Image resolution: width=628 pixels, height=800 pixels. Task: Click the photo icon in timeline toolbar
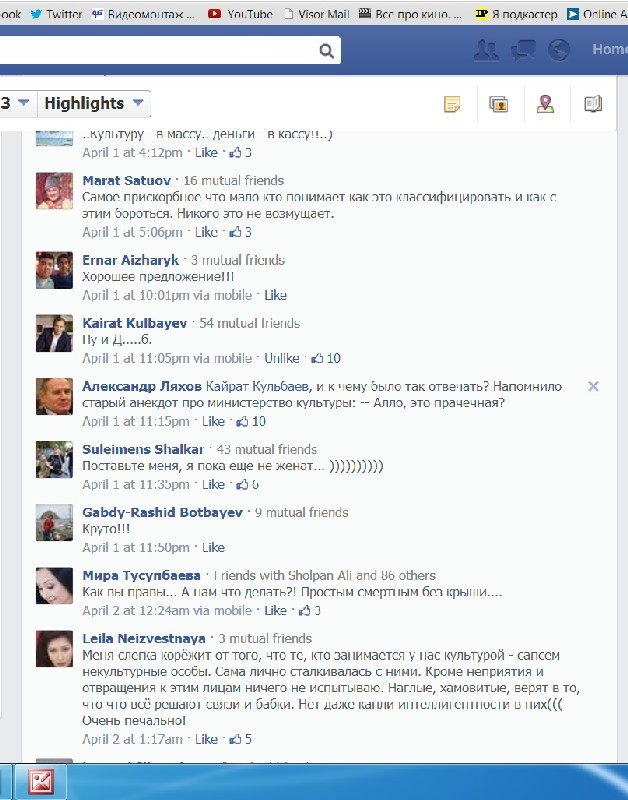(x=498, y=104)
